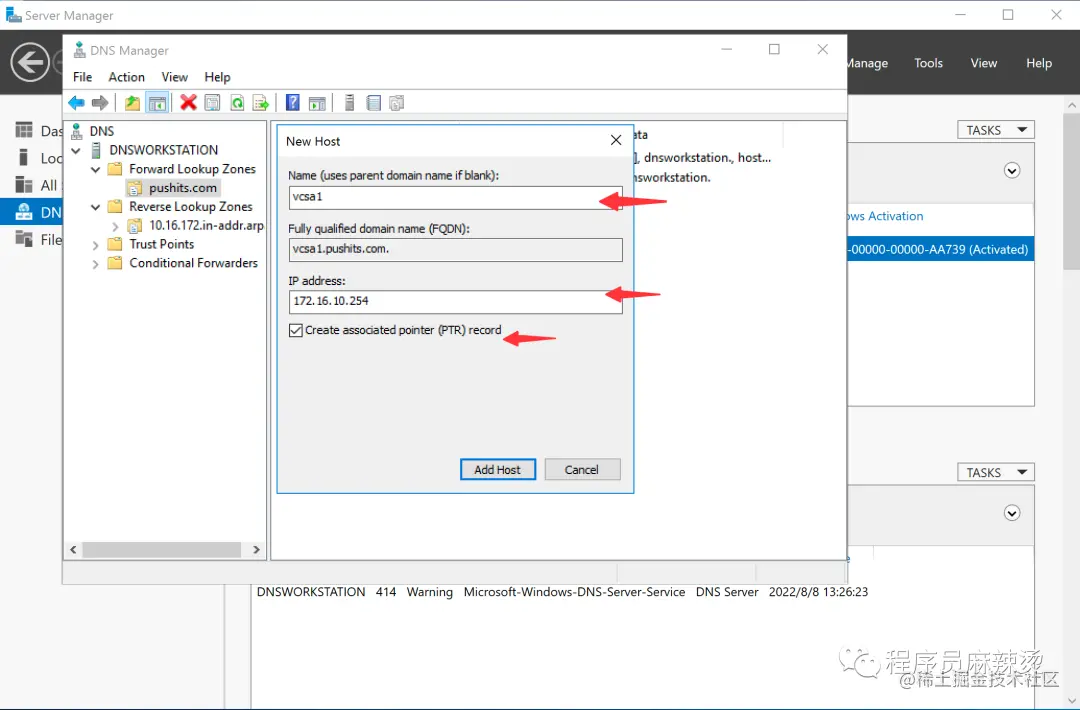Click the Add Host button
Viewport: 1080px width, 710px height.
pos(497,470)
